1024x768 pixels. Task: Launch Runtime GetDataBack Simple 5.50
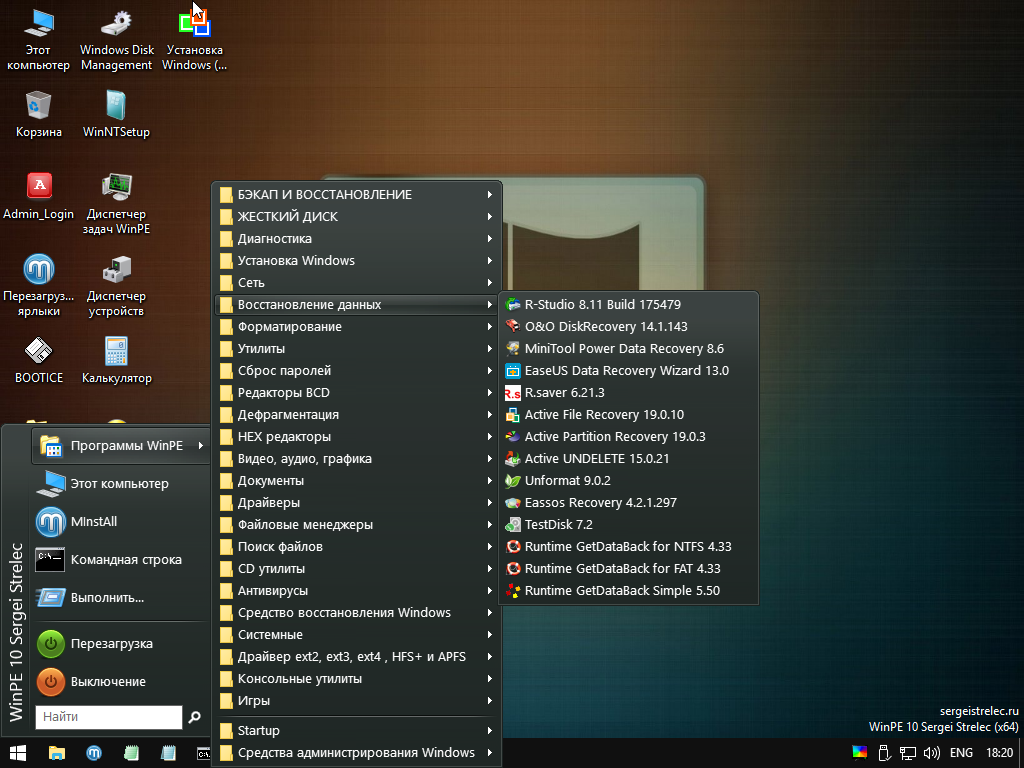pyautogui.click(x=628, y=590)
